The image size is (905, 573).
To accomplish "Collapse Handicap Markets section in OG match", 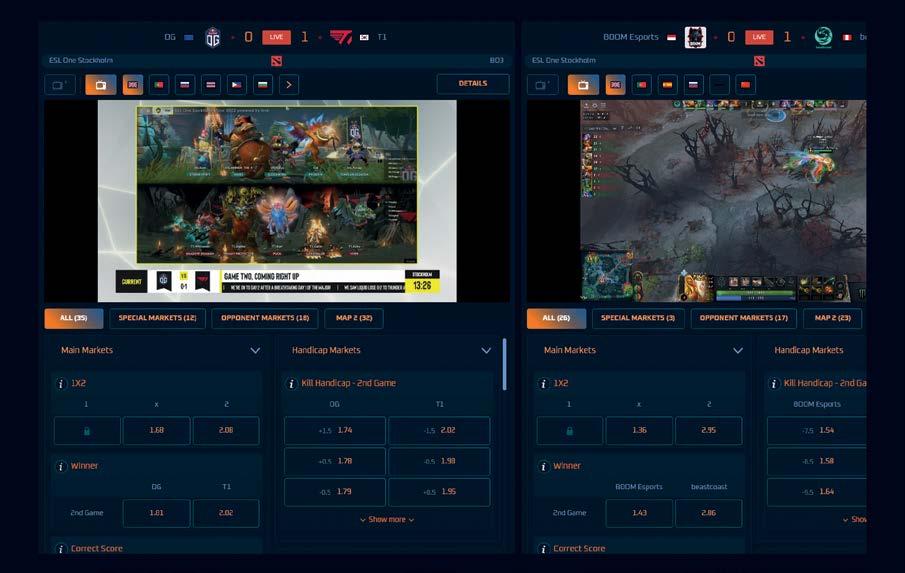I will point(486,351).
